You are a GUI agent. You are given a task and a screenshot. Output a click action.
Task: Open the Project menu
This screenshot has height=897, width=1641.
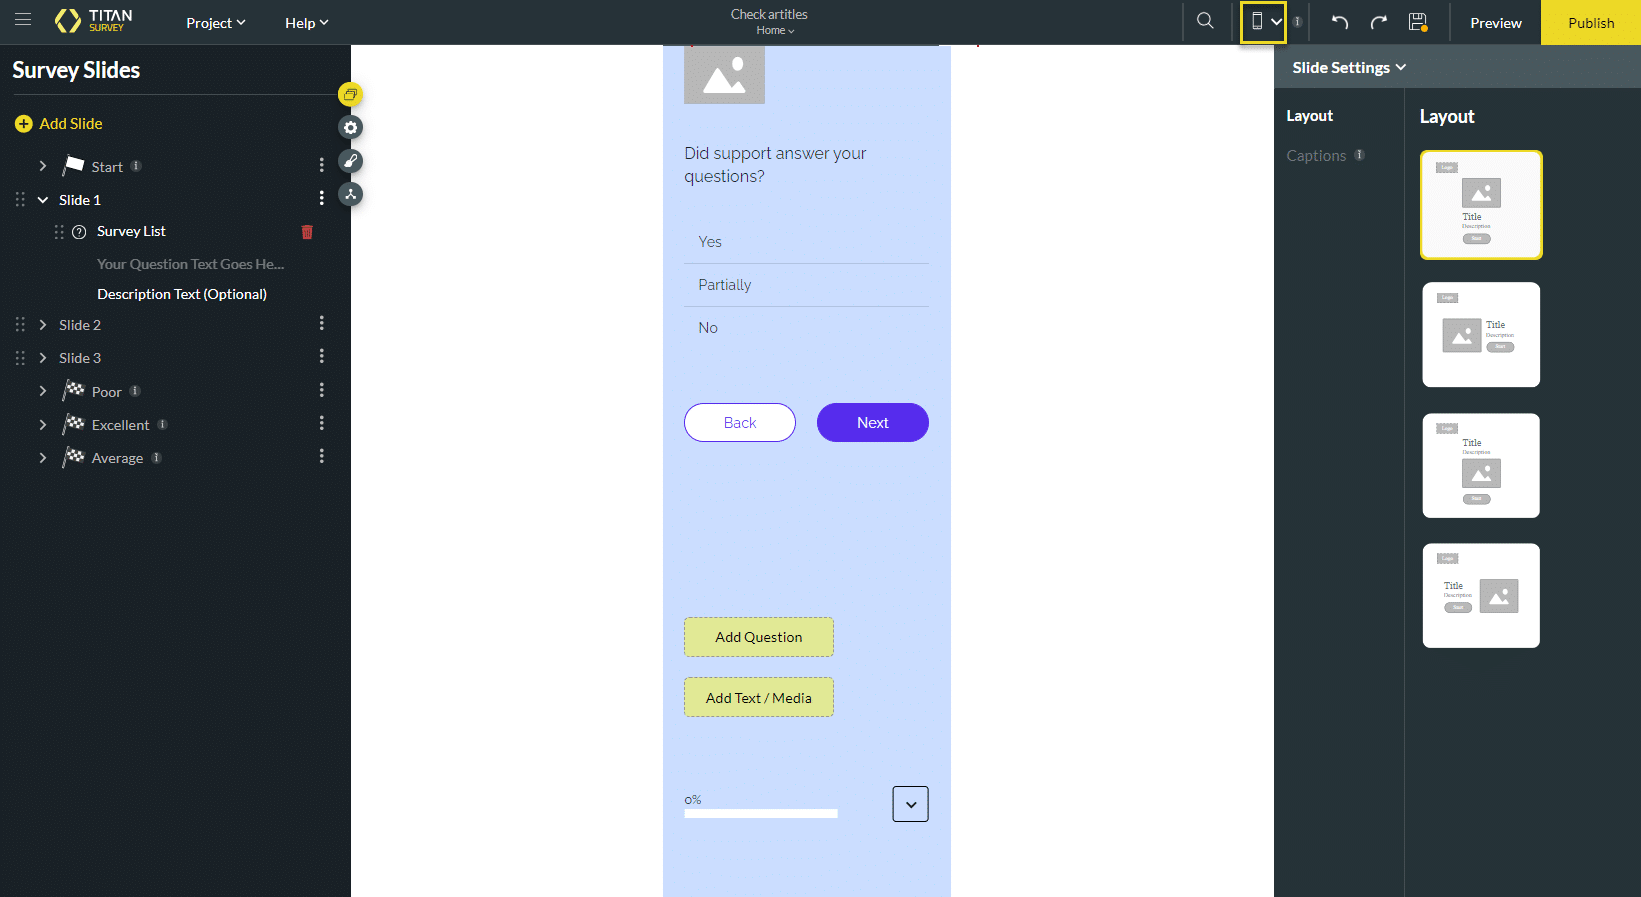click(215, 23)
